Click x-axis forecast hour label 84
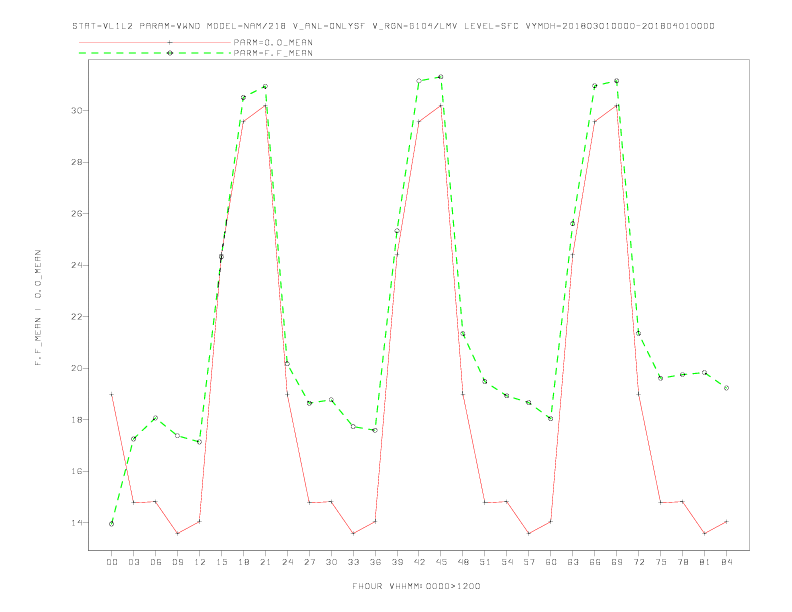The width and height of the screenshot is (792, 612). tap(726, 562)
